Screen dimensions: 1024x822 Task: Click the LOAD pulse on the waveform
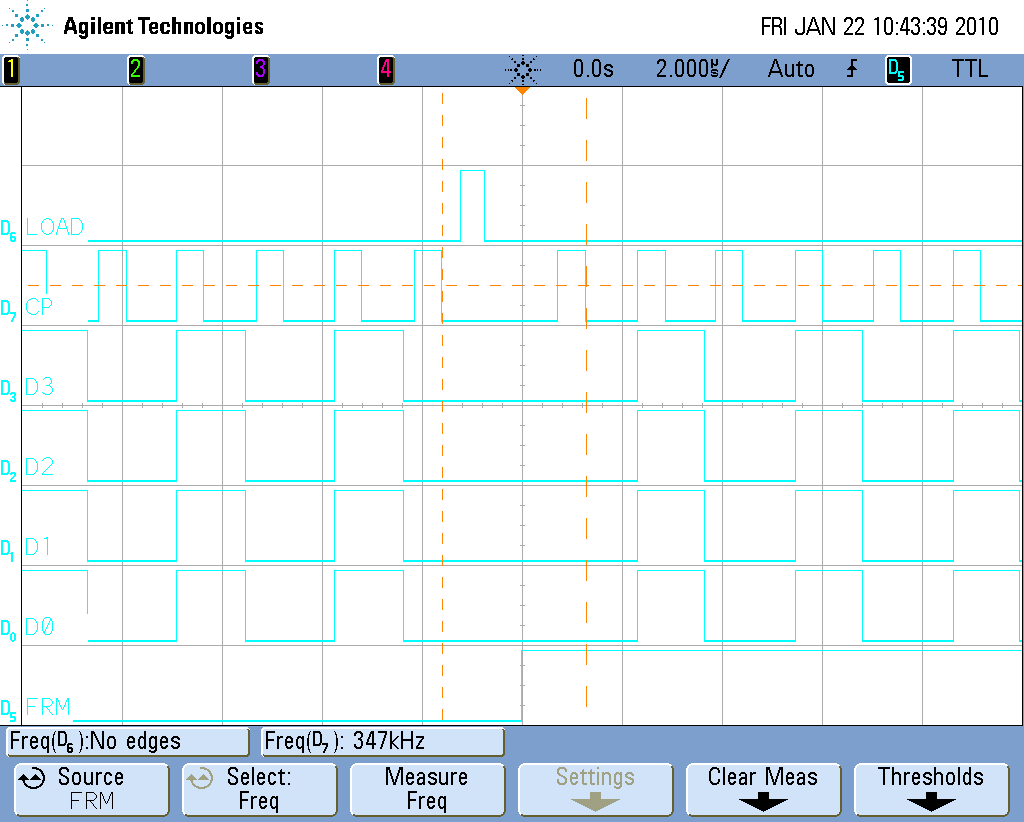coord(473,206)
